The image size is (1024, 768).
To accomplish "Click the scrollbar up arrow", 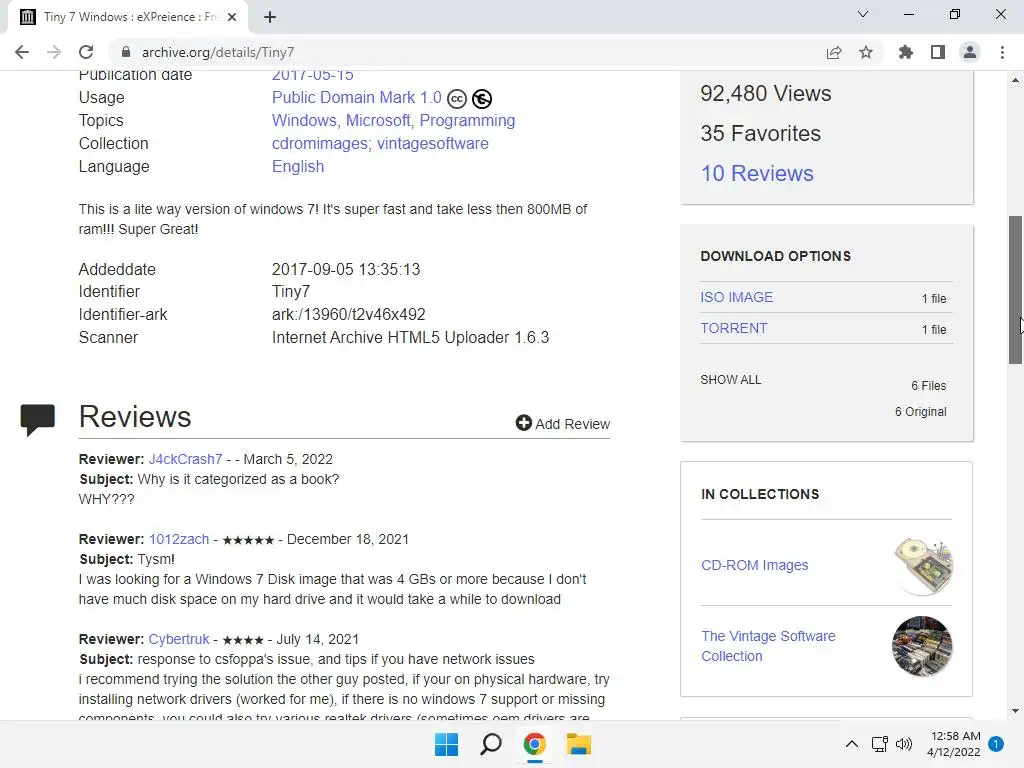I will tap(1015, 80).
